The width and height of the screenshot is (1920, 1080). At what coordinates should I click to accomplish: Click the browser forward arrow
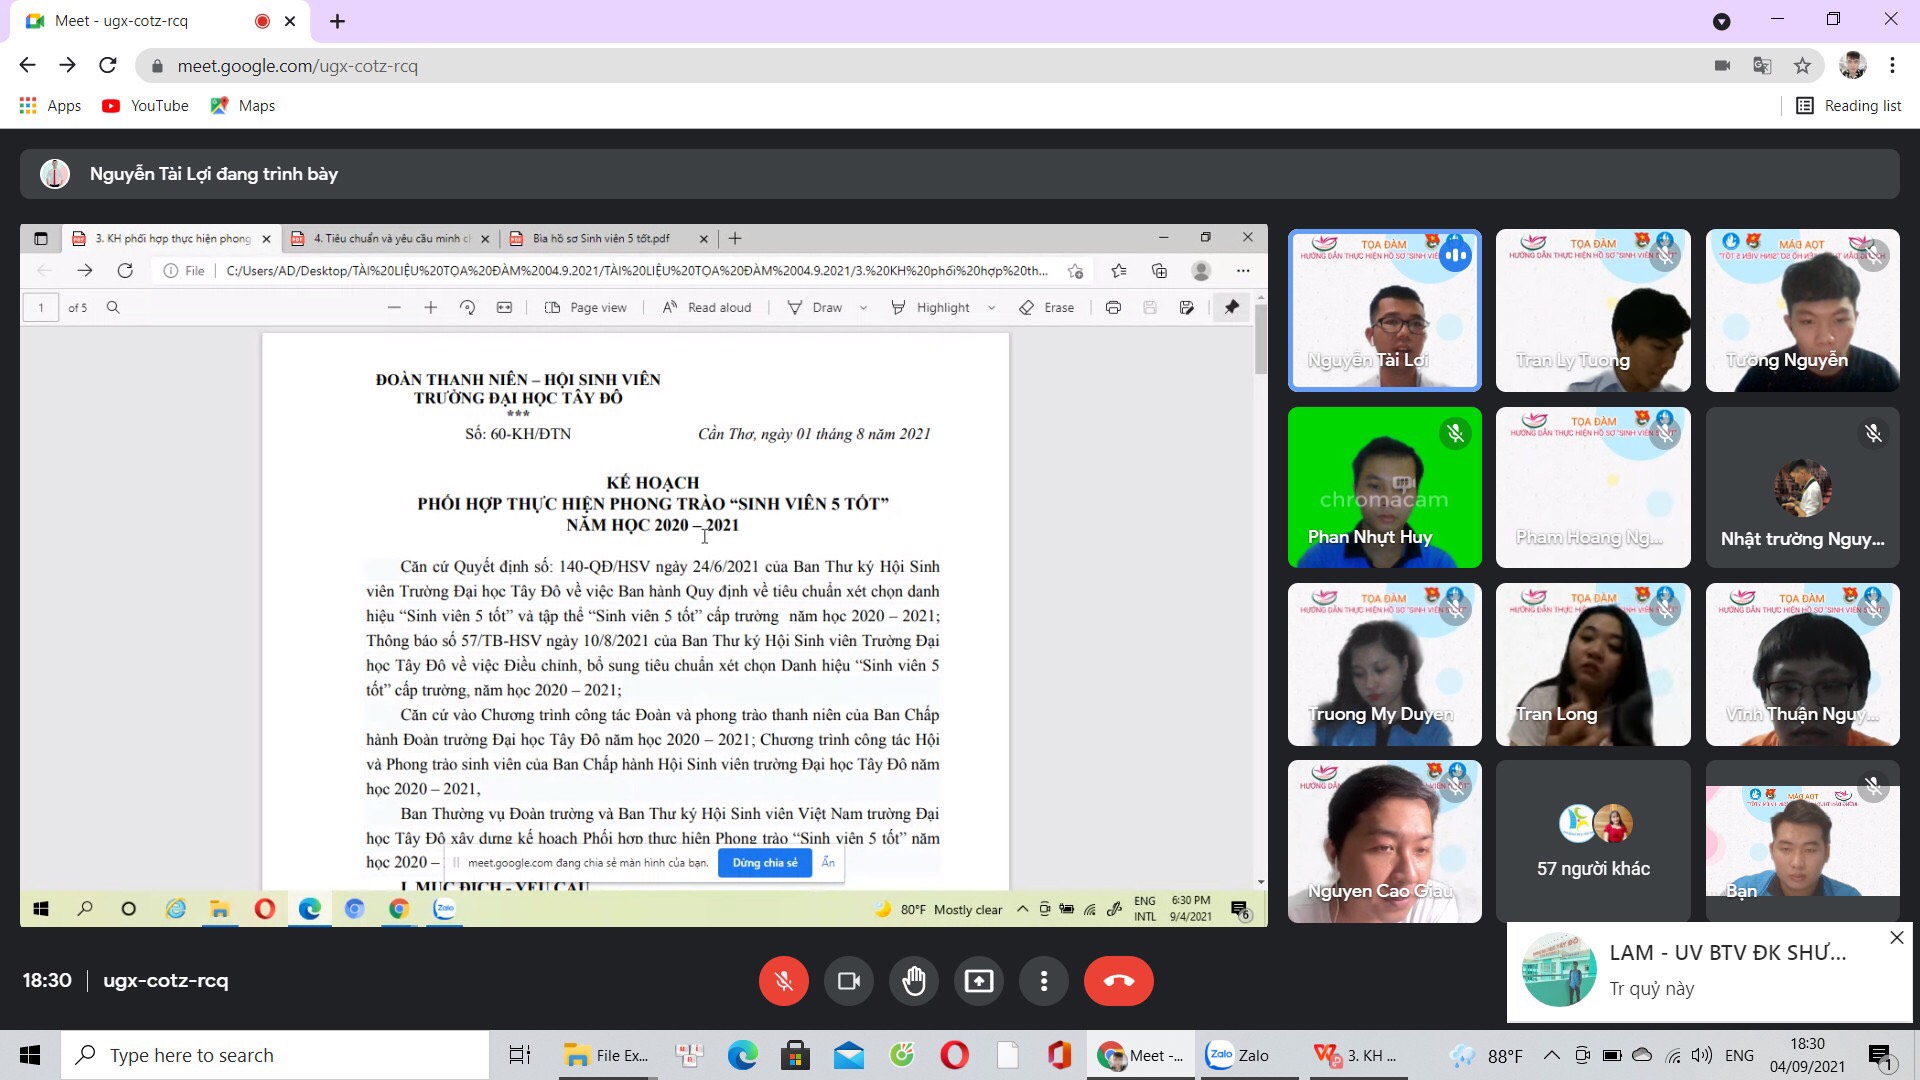click(x=67, y=65)
